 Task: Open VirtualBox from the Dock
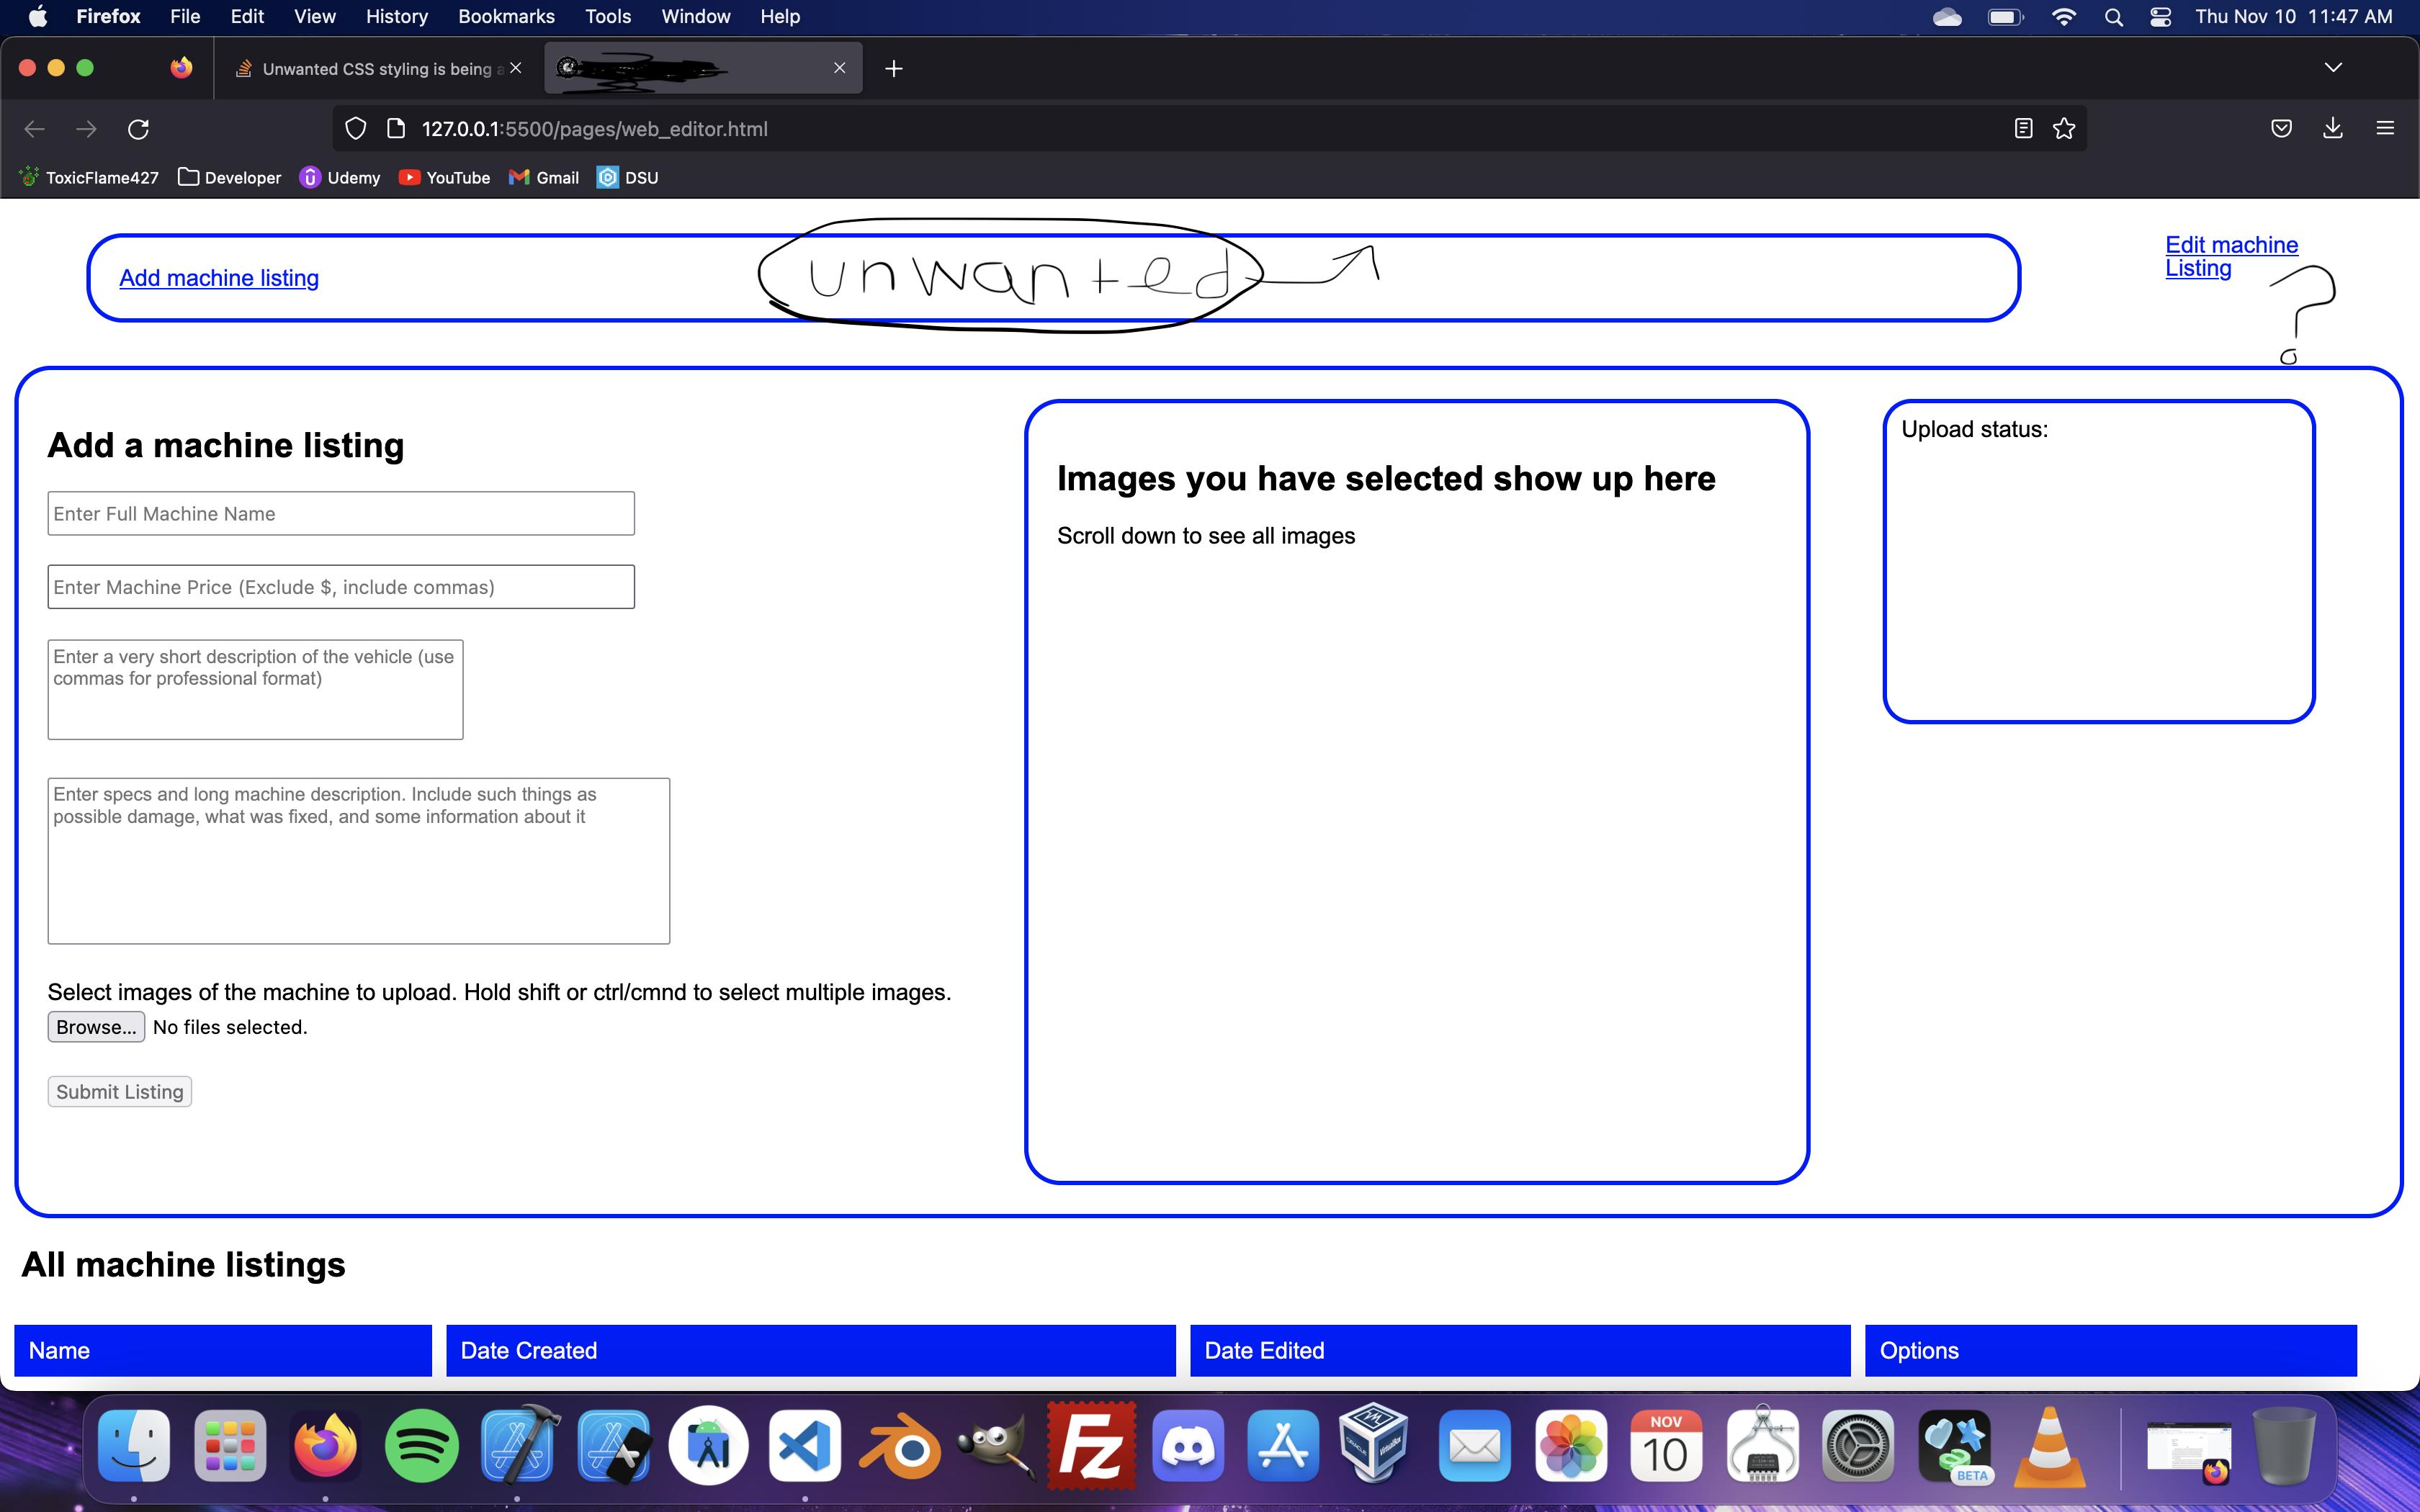[x=1374, y=1442]
